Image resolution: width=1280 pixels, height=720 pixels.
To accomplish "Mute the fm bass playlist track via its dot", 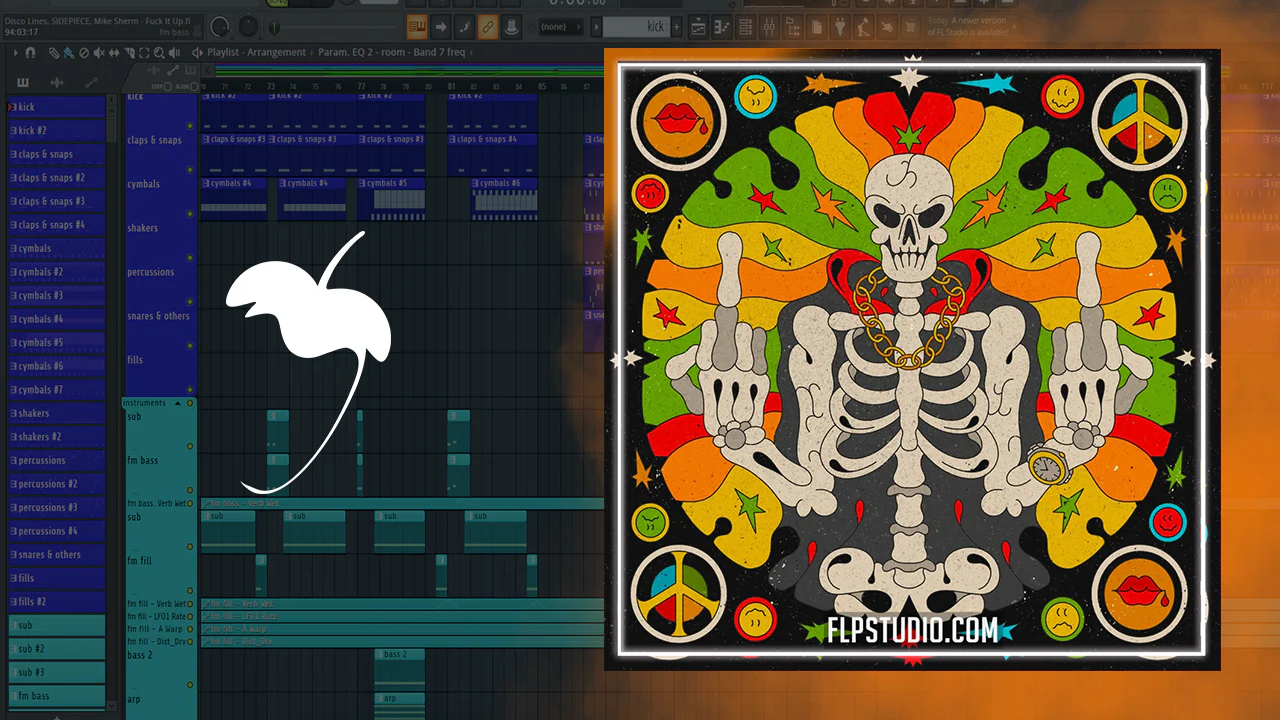I will pos(190,491).
